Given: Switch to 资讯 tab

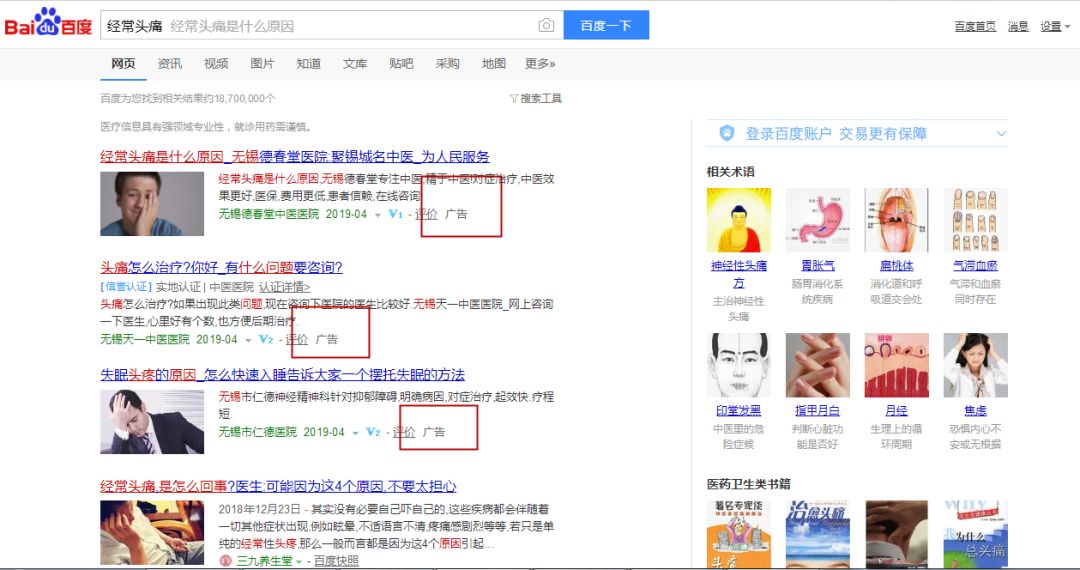Looking at the screenshot, I should (x=169, y=63).
